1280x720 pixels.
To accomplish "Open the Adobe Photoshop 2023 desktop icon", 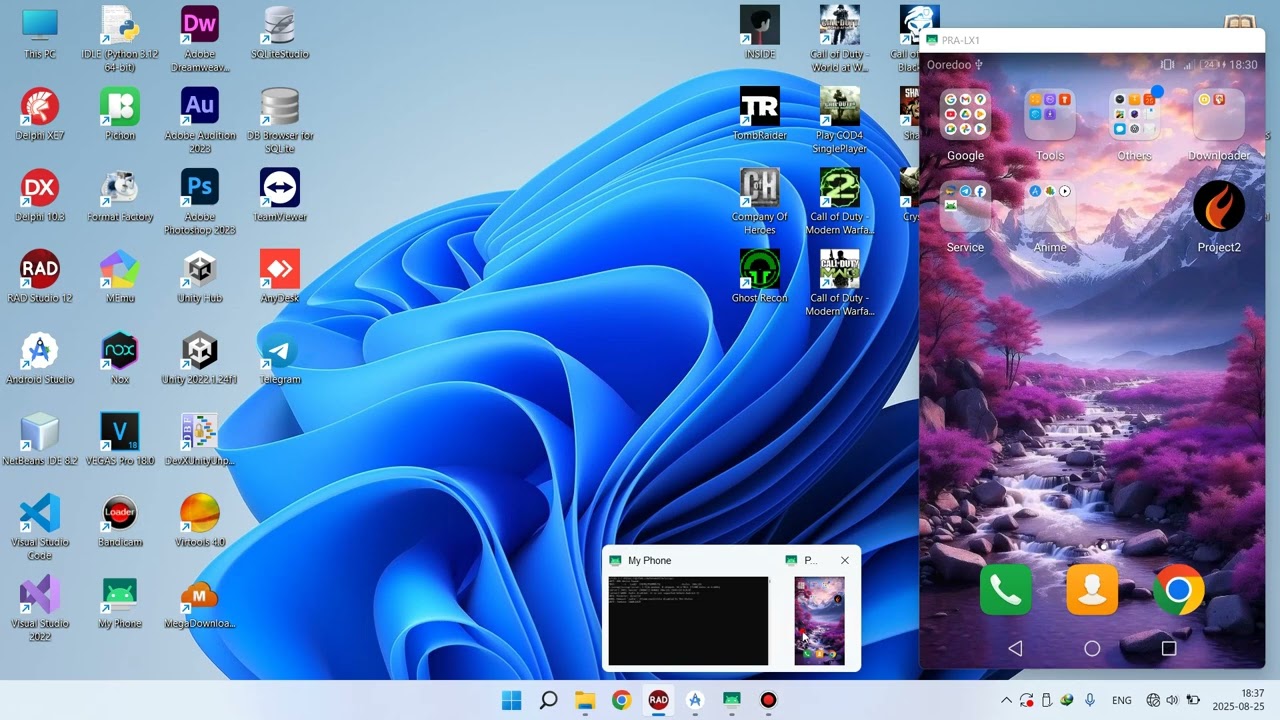I will [x=200, y=201].
